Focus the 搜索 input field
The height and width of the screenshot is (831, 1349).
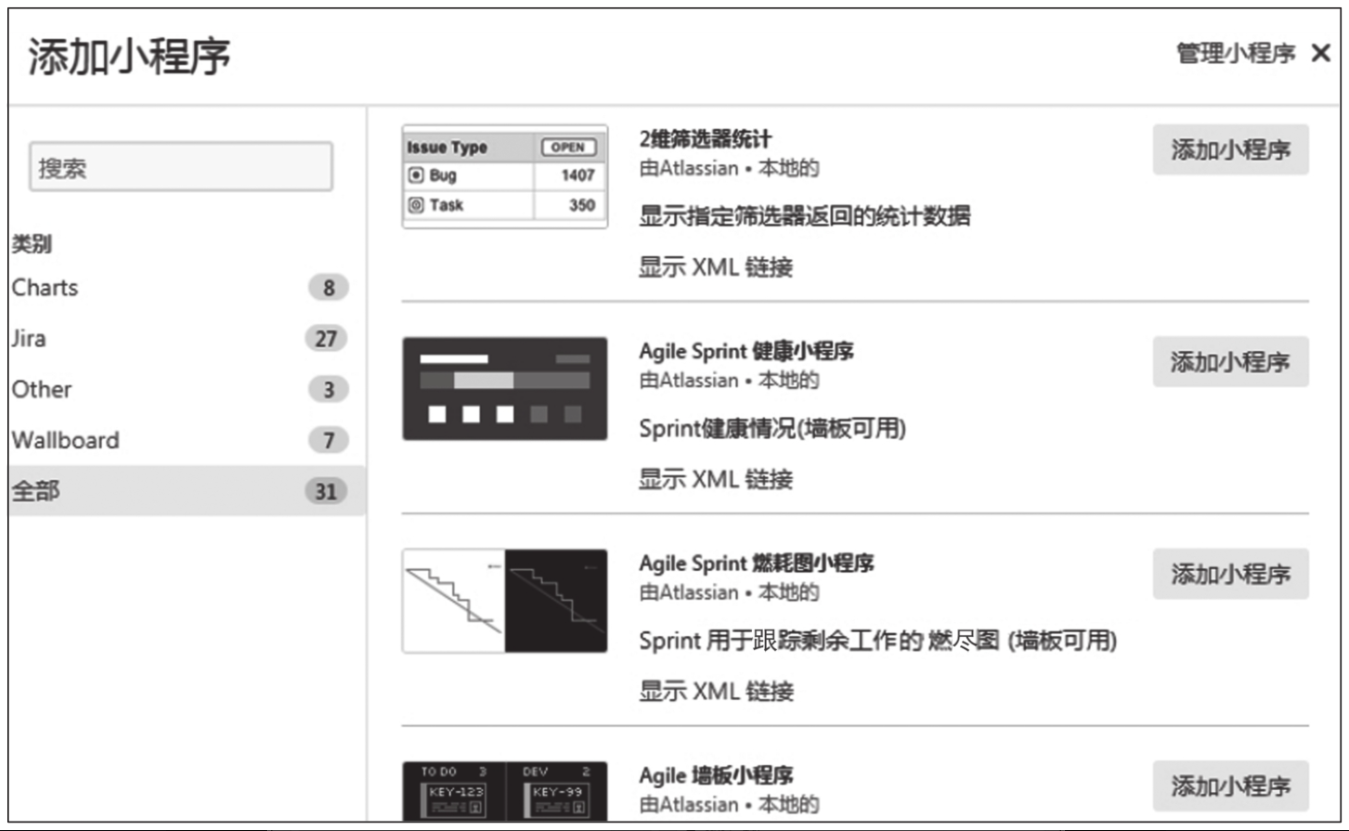[181, 167]
